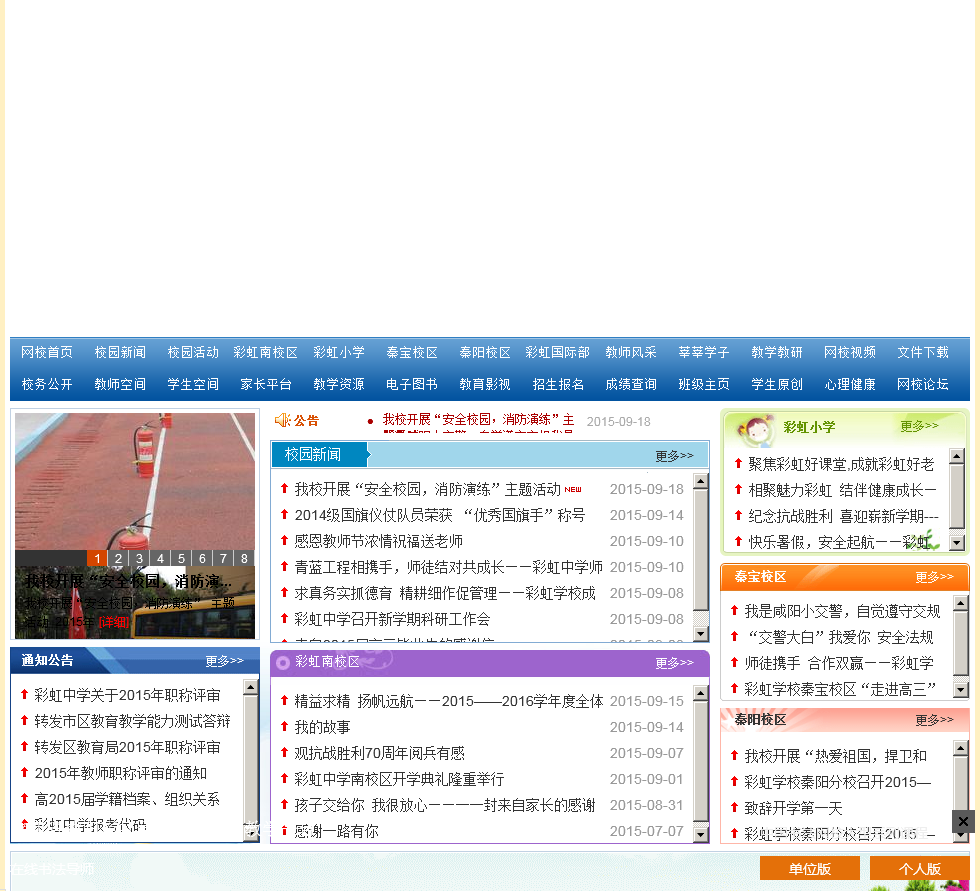This screenshot has width=980, height=891.
Task: Click scroll-down arrow of 彩虹南校区 list
Action: coord(701,834)
